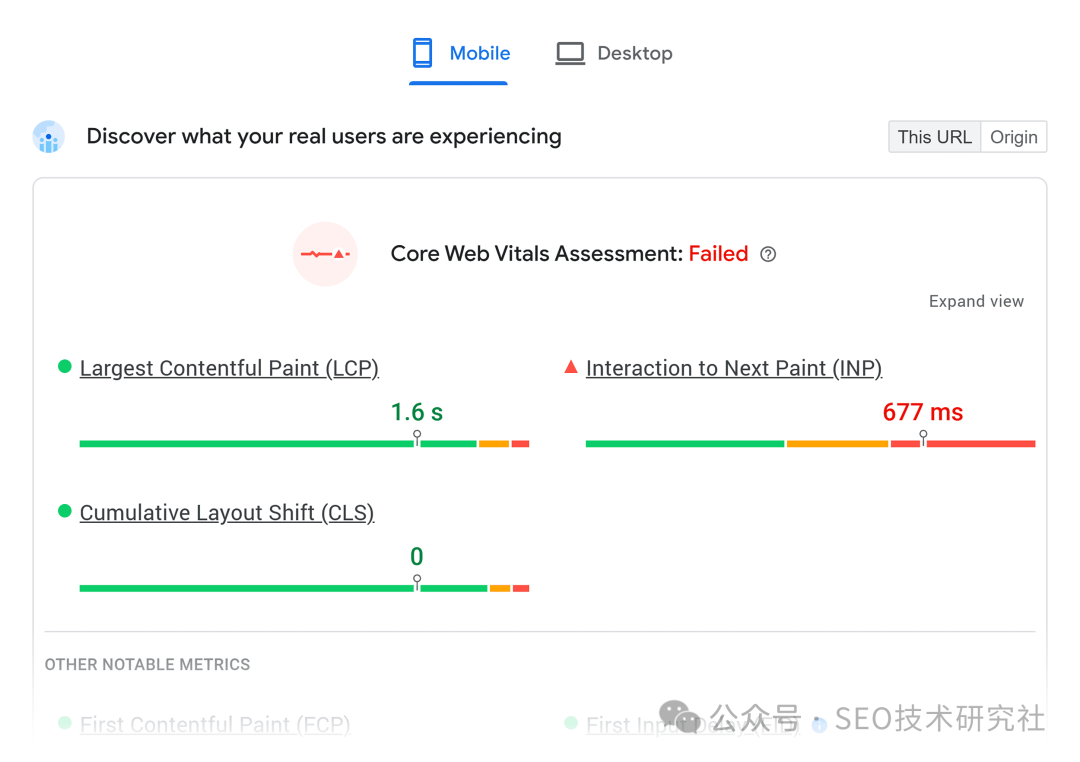
Task: Expand view of the vitals panel
Action: point(976,301)
